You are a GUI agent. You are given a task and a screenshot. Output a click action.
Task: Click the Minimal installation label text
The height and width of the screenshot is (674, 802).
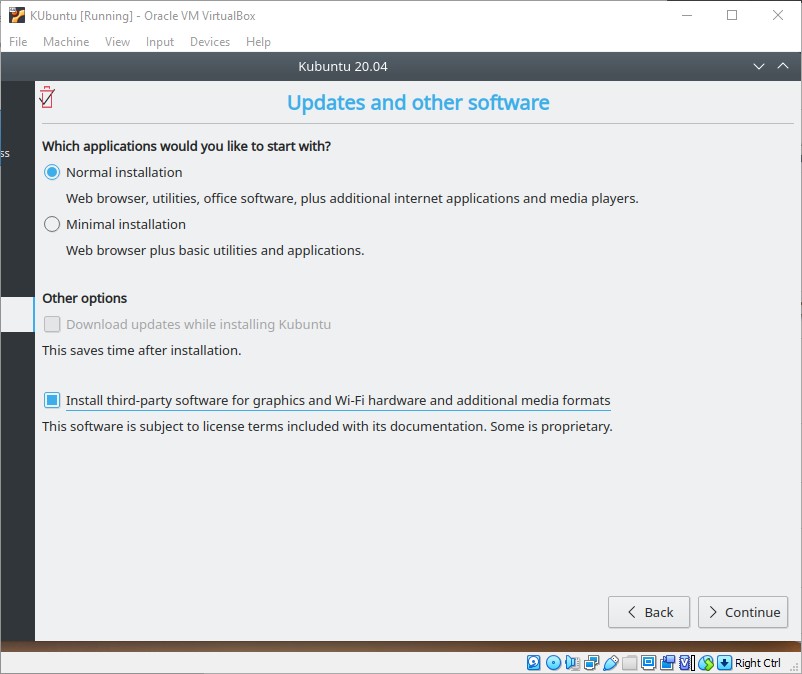(x=126, y=224)
